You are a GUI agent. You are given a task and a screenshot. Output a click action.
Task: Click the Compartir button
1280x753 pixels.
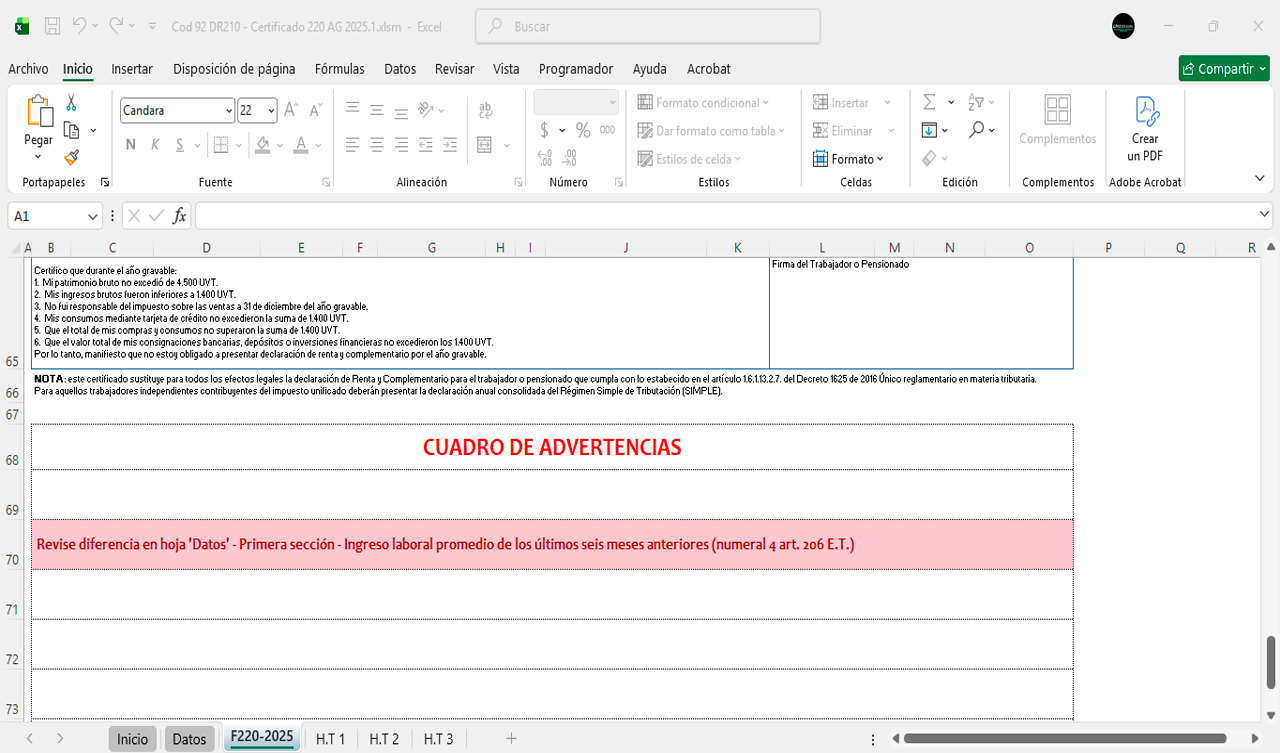click(x=1223, y=69)
